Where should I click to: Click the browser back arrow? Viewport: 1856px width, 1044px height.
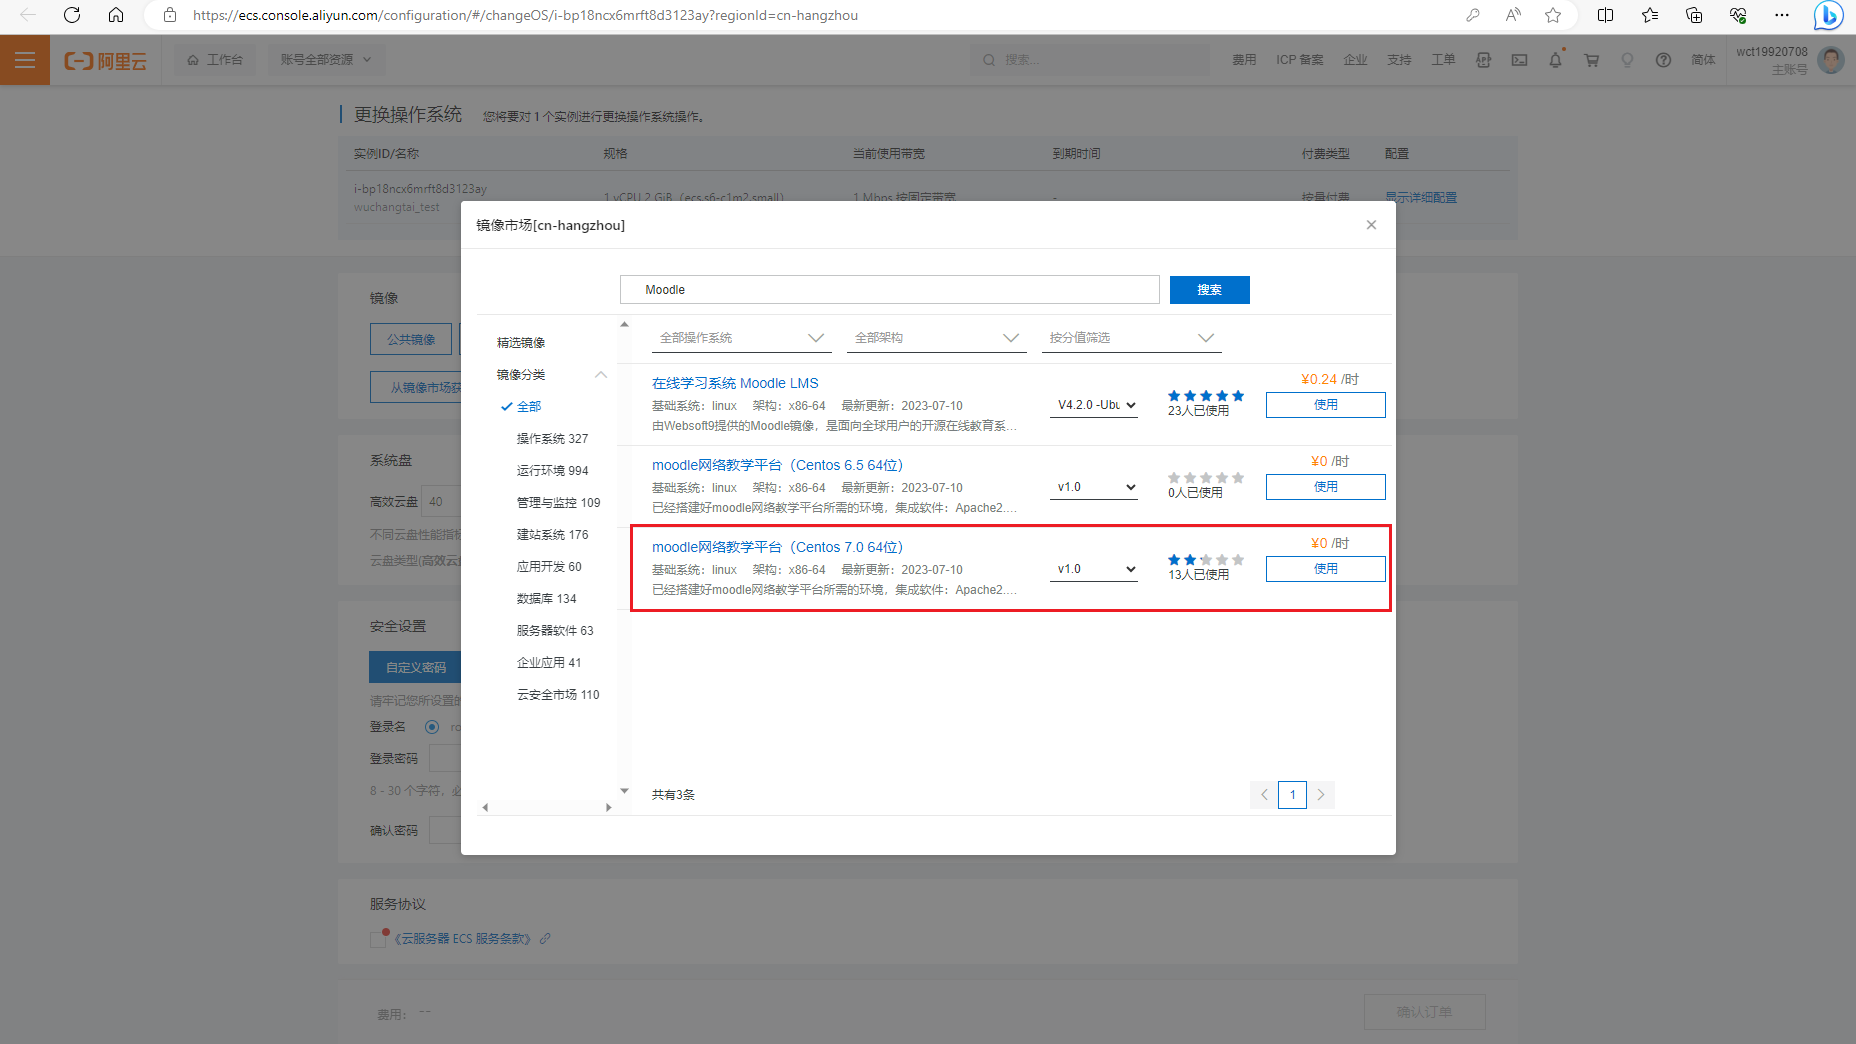(x=28, y=15)
